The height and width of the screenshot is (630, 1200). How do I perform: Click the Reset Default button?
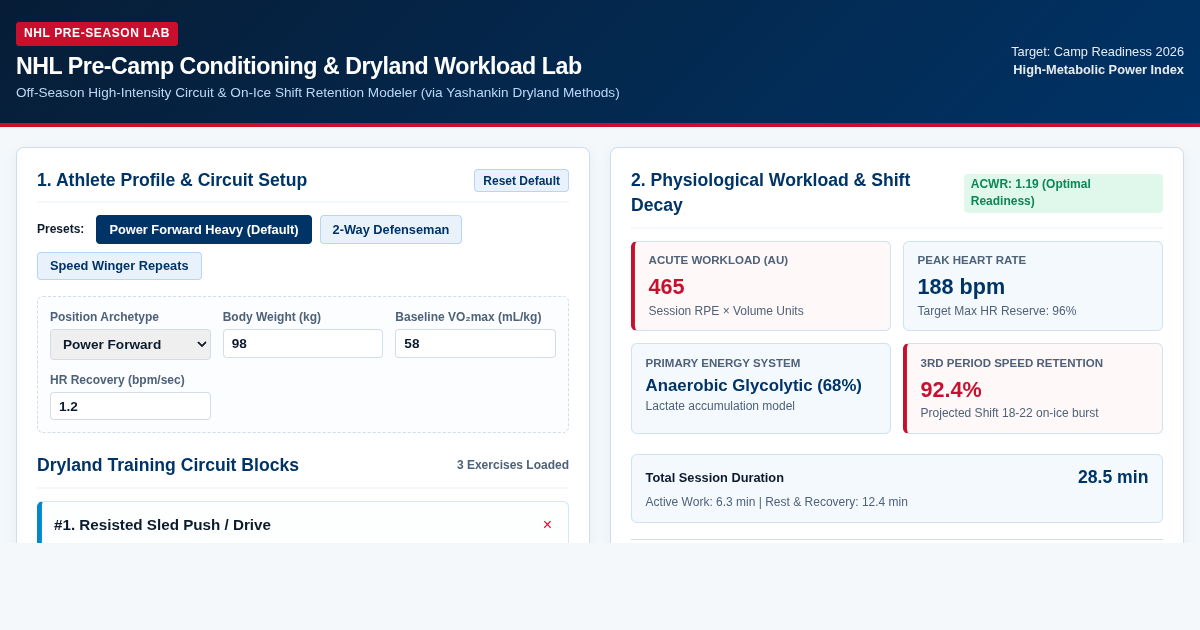(521, 181)
